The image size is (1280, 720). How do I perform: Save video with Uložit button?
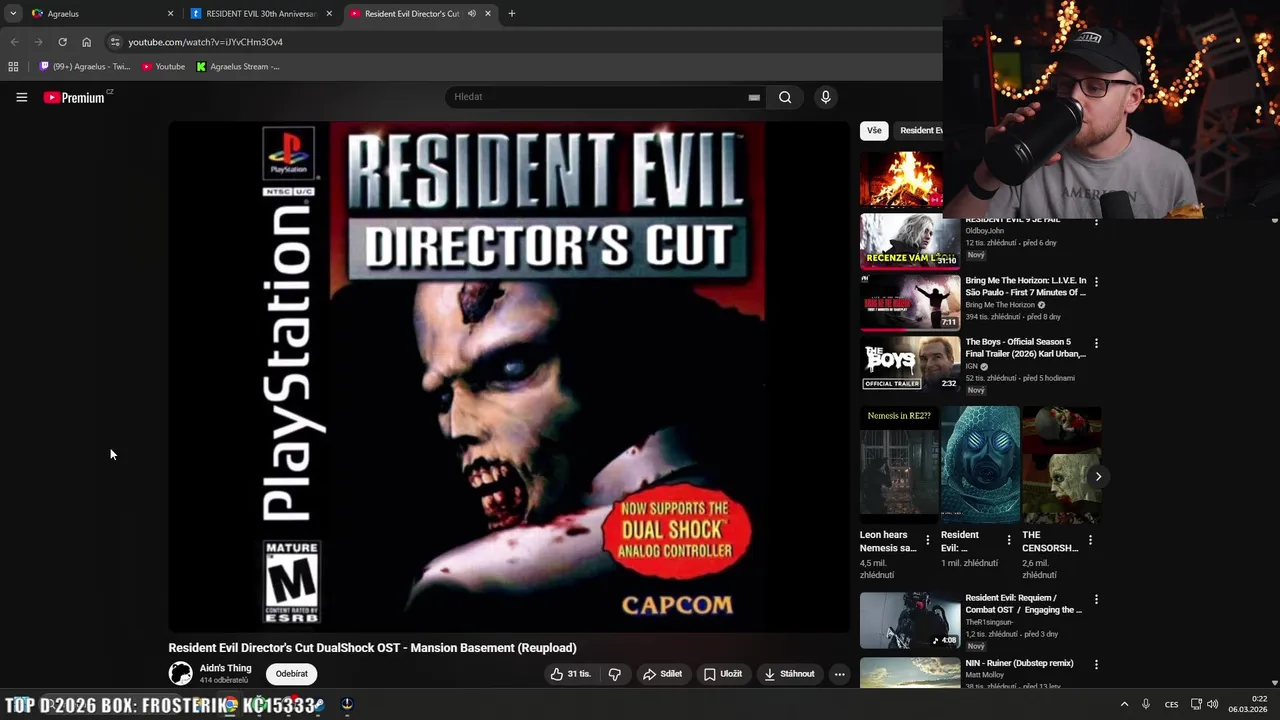pos(723,674)
